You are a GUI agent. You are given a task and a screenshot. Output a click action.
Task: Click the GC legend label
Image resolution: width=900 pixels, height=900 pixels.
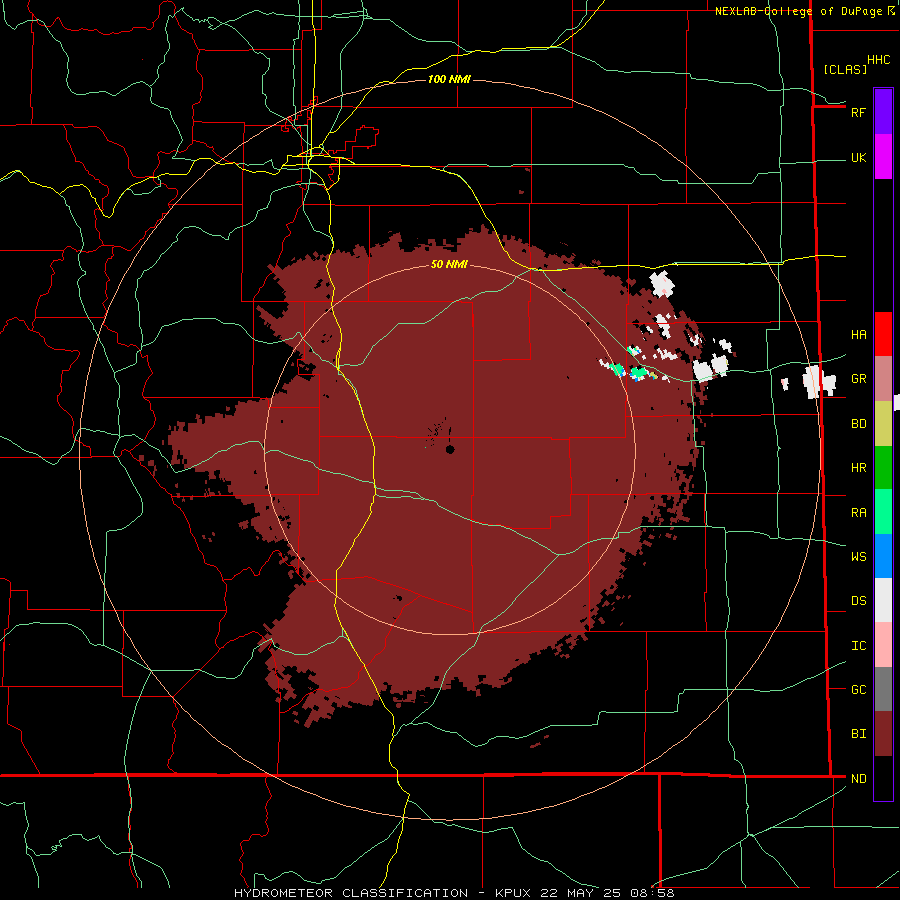pyautogui.click(x=858, y=690)
